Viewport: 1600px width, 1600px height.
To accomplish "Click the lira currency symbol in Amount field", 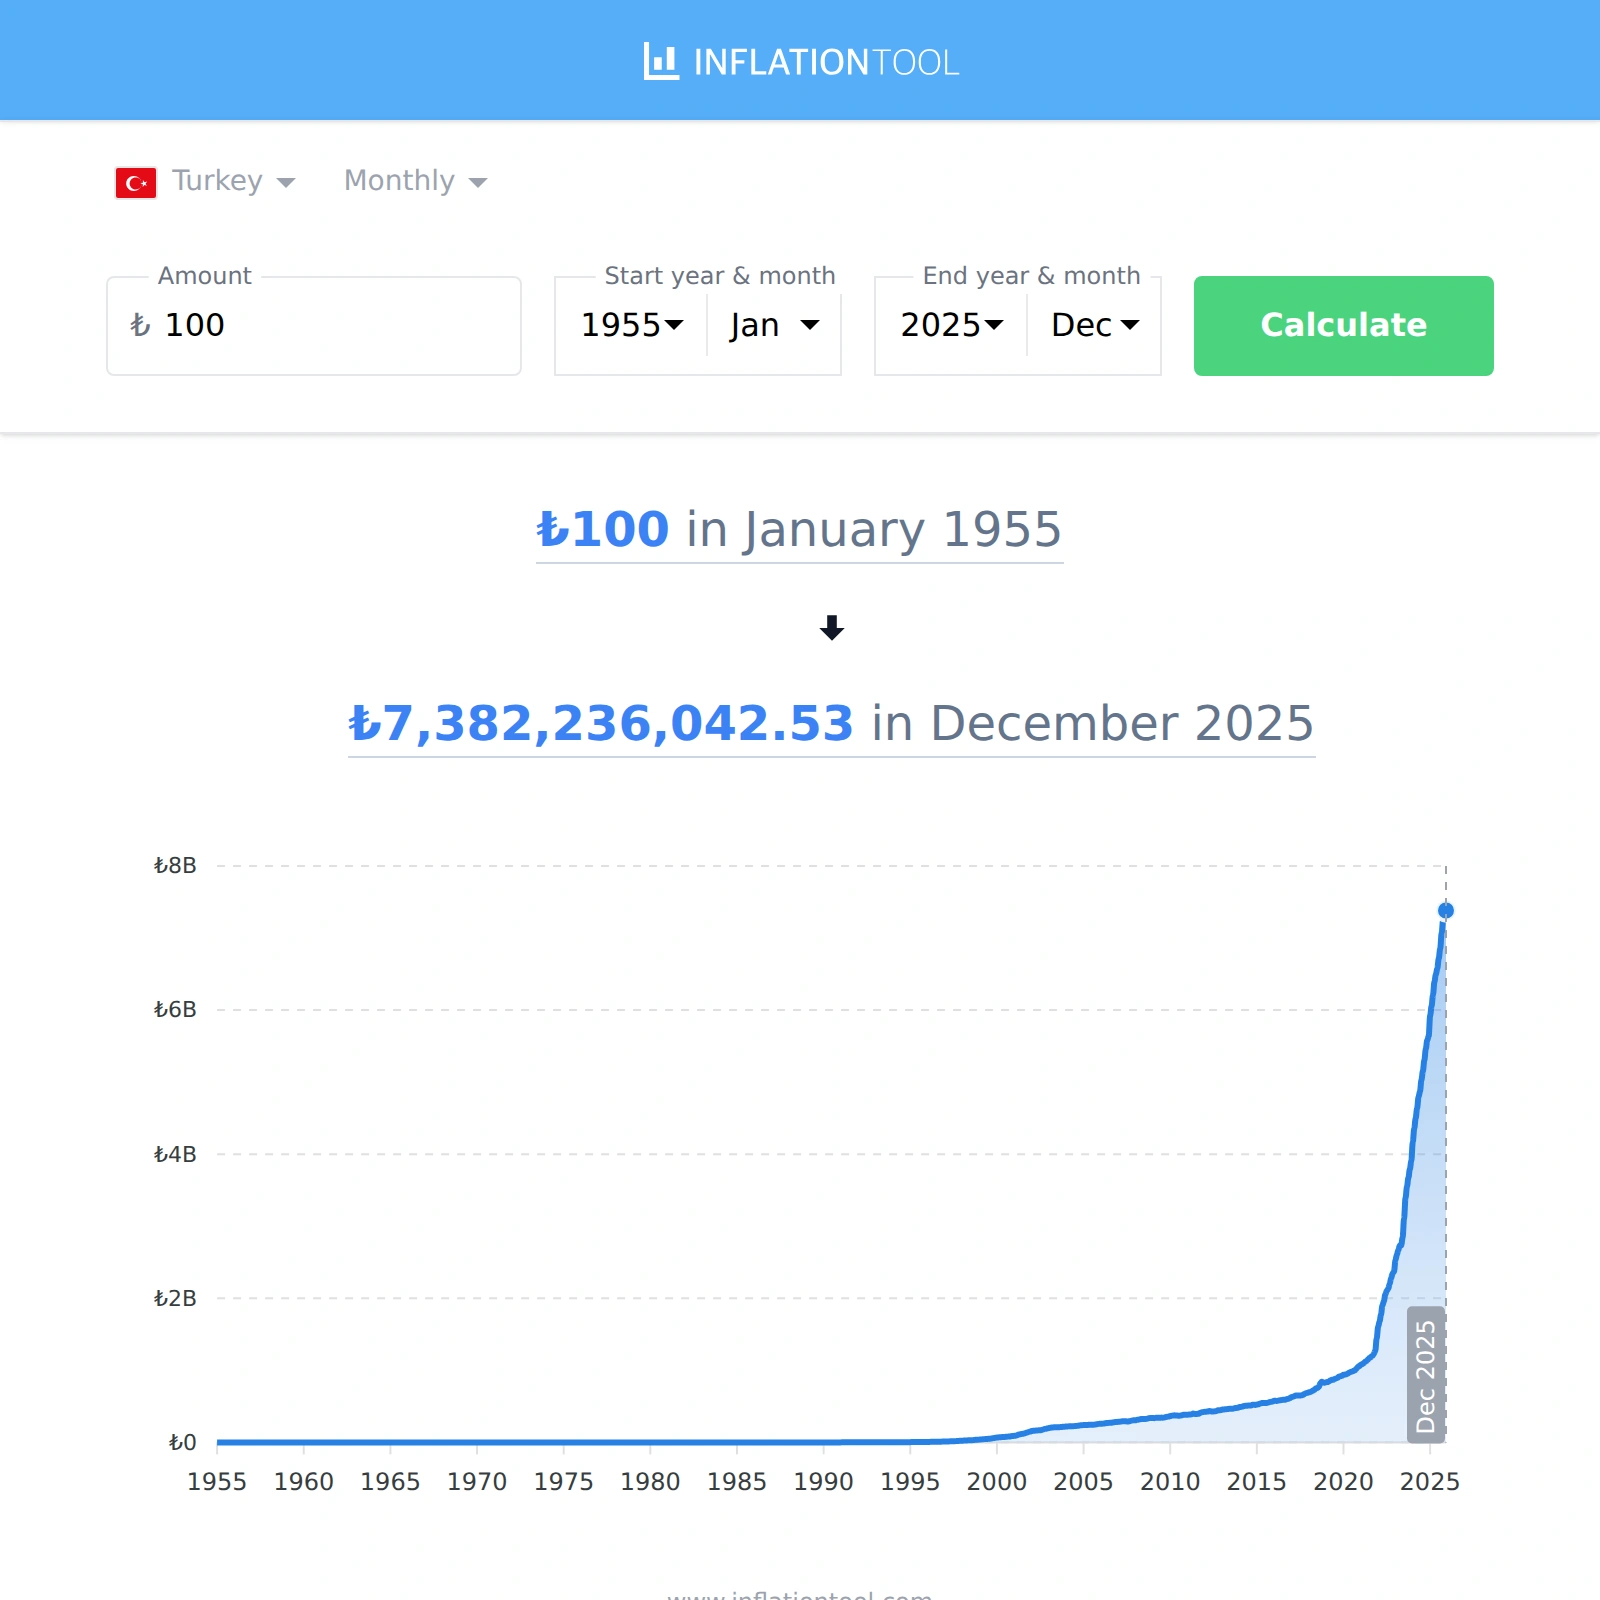I will (140, 325).
